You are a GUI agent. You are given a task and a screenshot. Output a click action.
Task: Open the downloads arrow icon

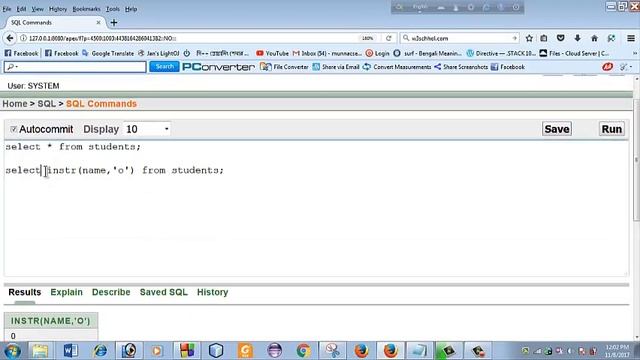pyautogui.click(x=577, y=38)
